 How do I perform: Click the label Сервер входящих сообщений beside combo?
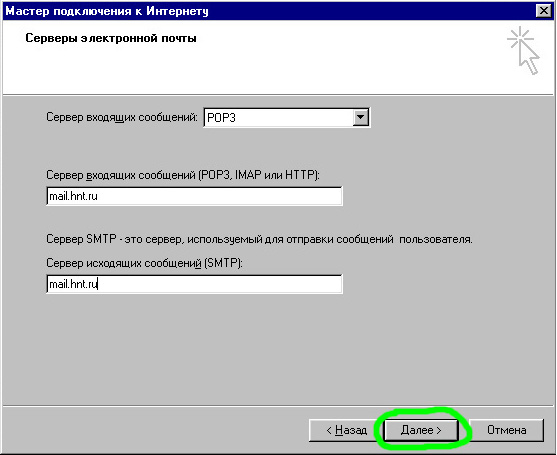[x=122, y=117]
